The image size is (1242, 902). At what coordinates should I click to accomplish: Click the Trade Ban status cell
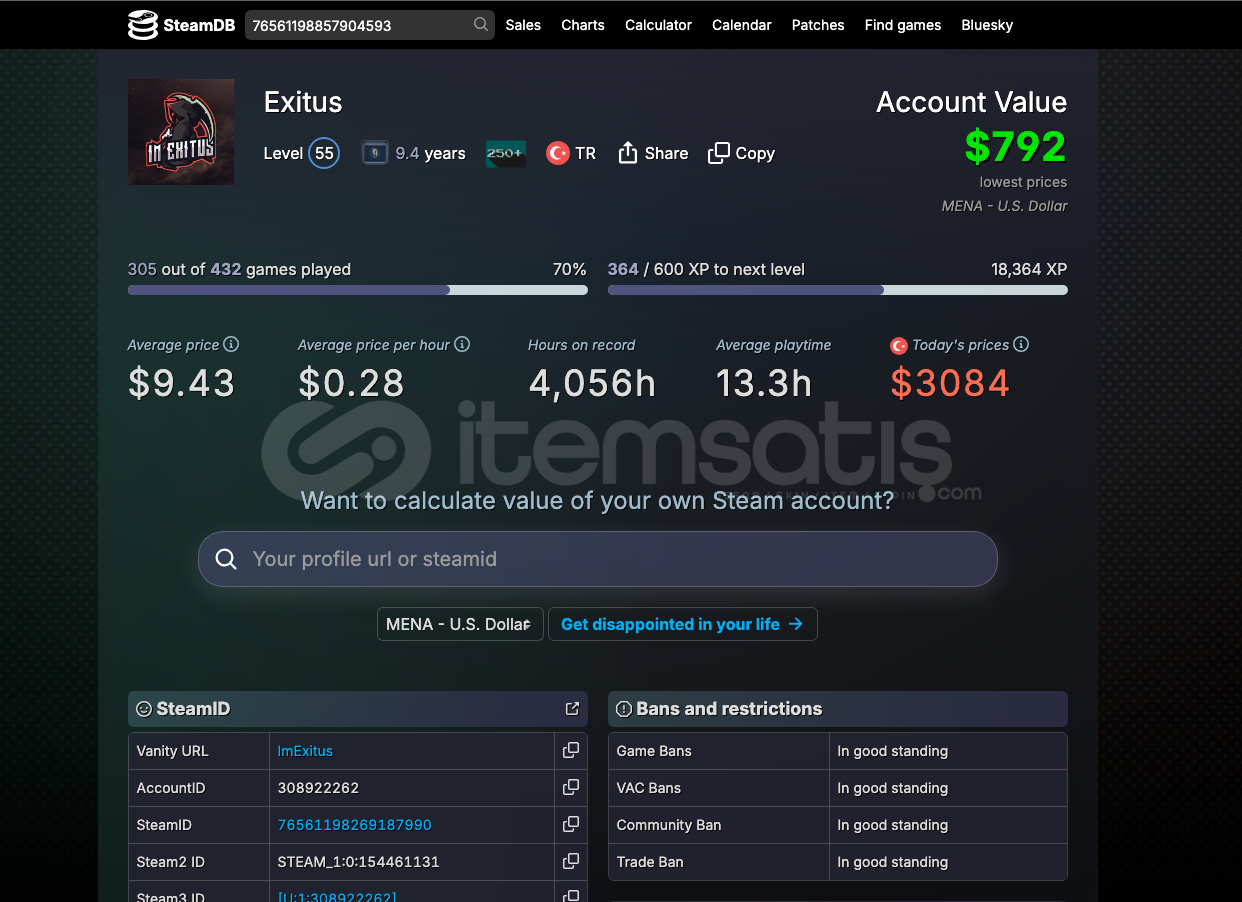(x=948, y=862)
